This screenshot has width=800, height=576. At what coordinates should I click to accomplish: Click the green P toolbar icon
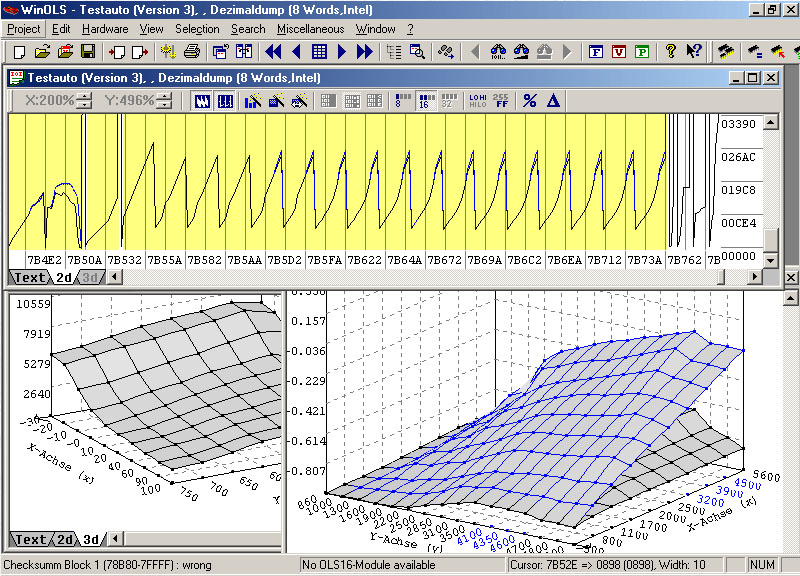(x=641, y=52)
